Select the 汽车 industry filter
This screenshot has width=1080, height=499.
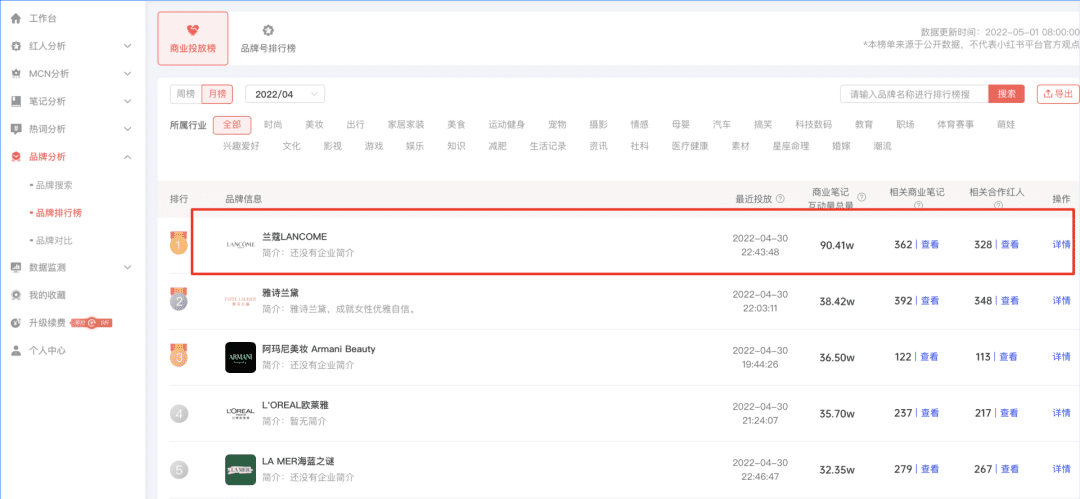coord(722,125)
